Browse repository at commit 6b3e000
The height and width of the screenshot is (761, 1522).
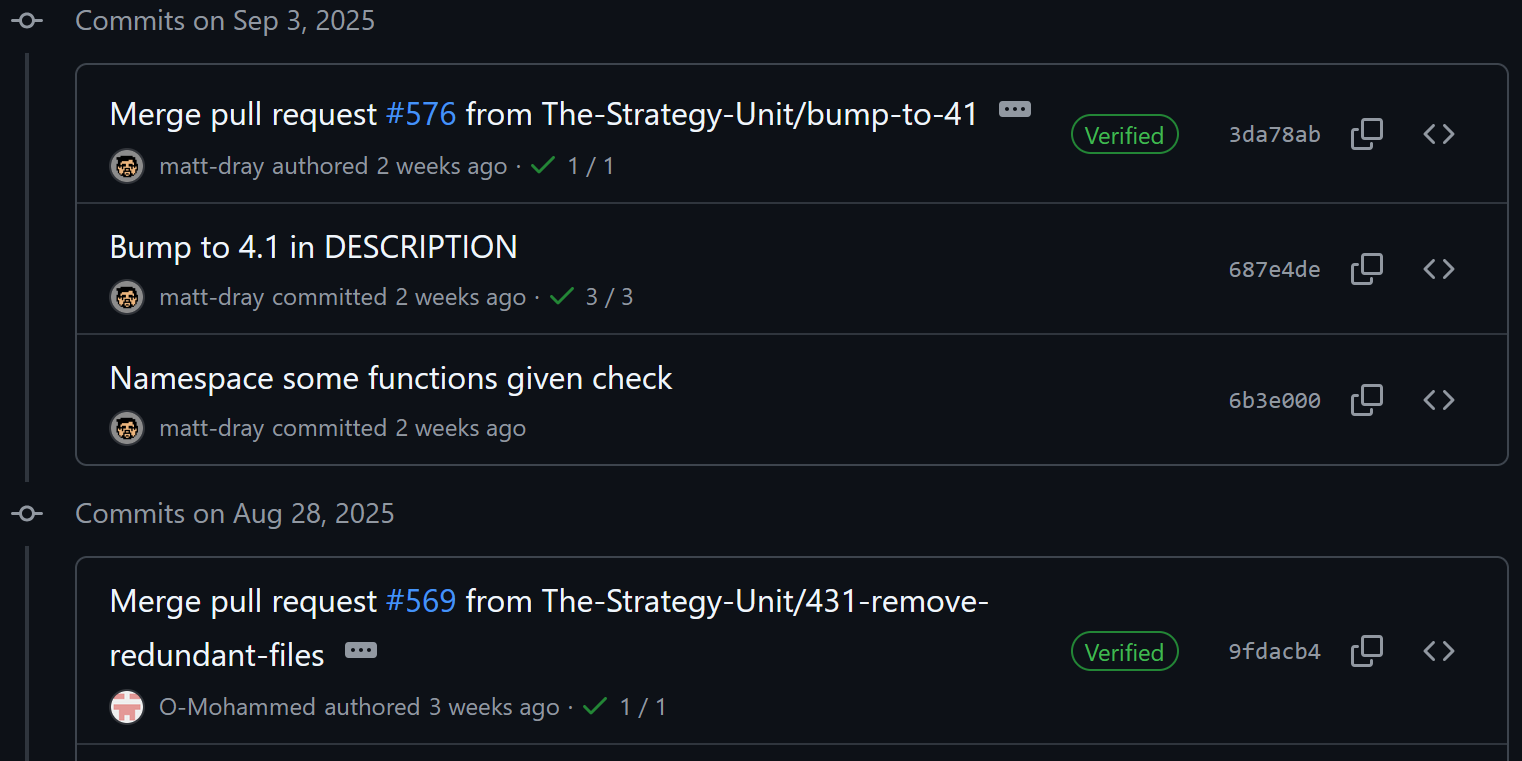tap(1438, 400)
